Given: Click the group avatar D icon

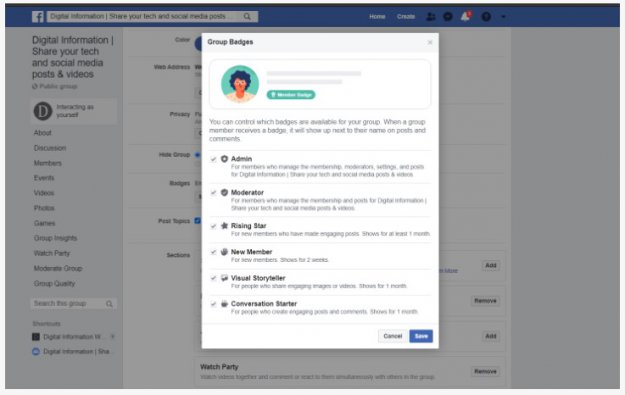Looking at the screenshot, I should pos(43,111).
